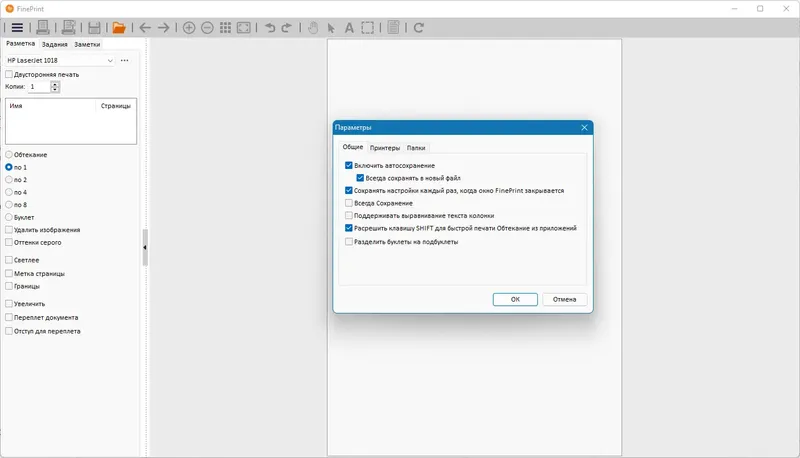Image resolution: width=800 pixels, height=458 pixels.
Task: Enable Оттенки серого checkbox
Action: [9, 242]
